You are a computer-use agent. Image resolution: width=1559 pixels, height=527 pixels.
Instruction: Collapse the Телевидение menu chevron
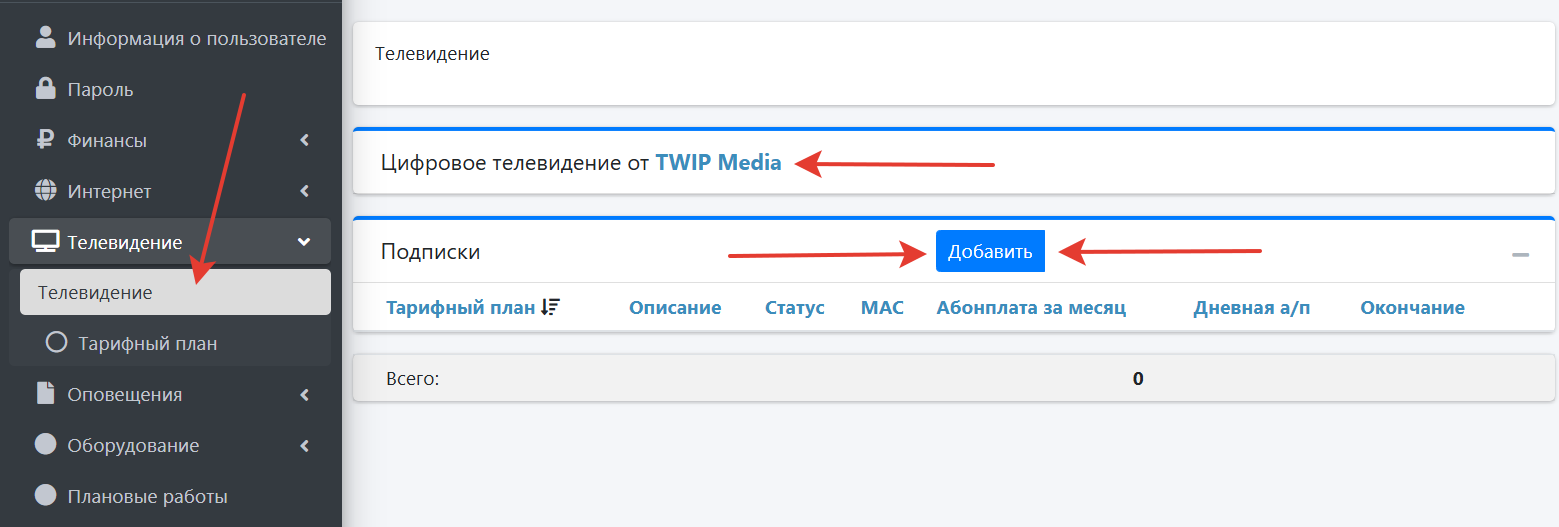click(304, 241)
